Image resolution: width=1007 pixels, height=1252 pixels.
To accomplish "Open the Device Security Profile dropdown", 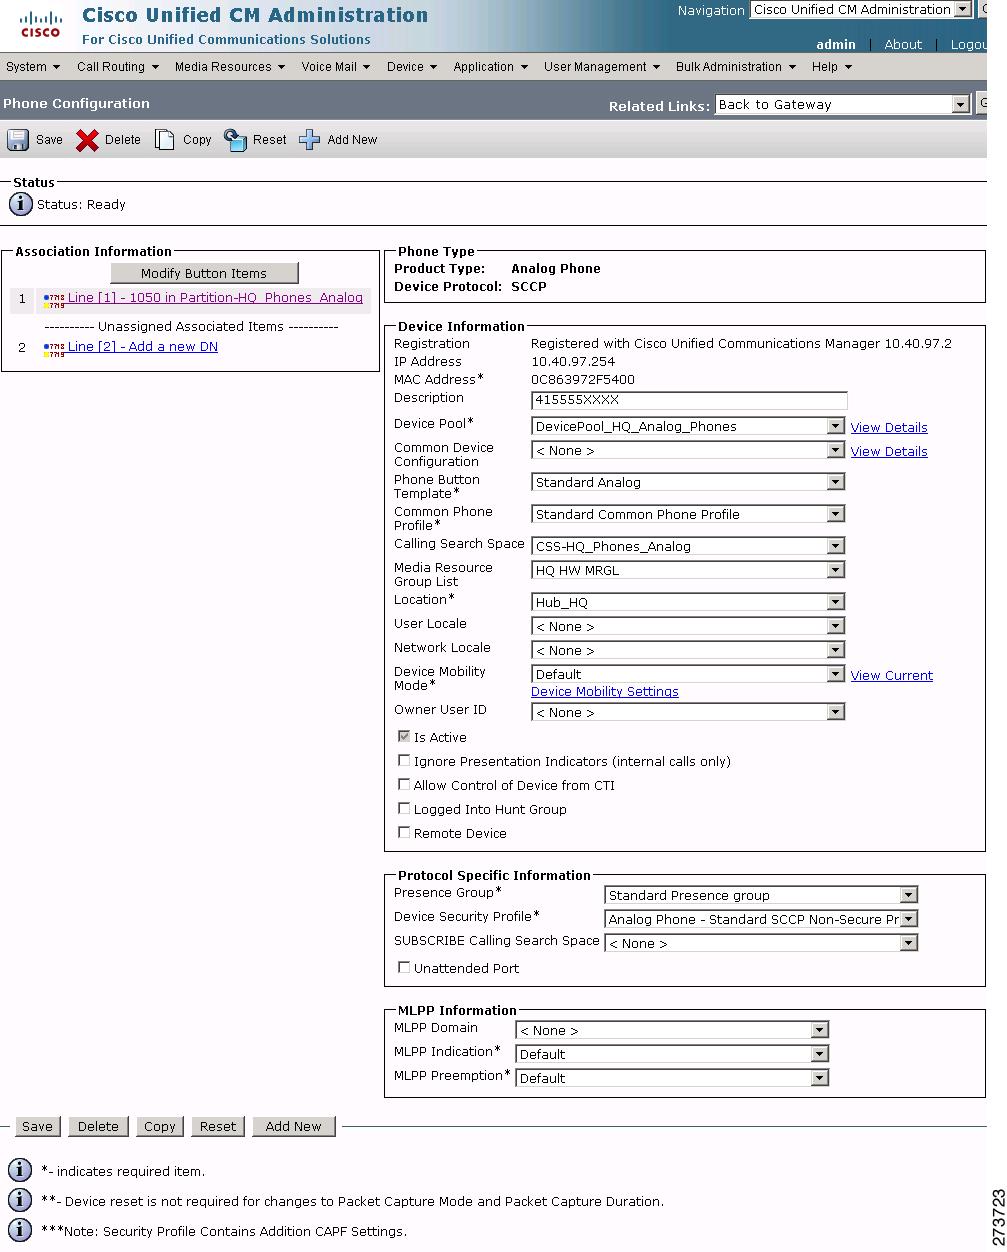I will (x=761, y=920).
